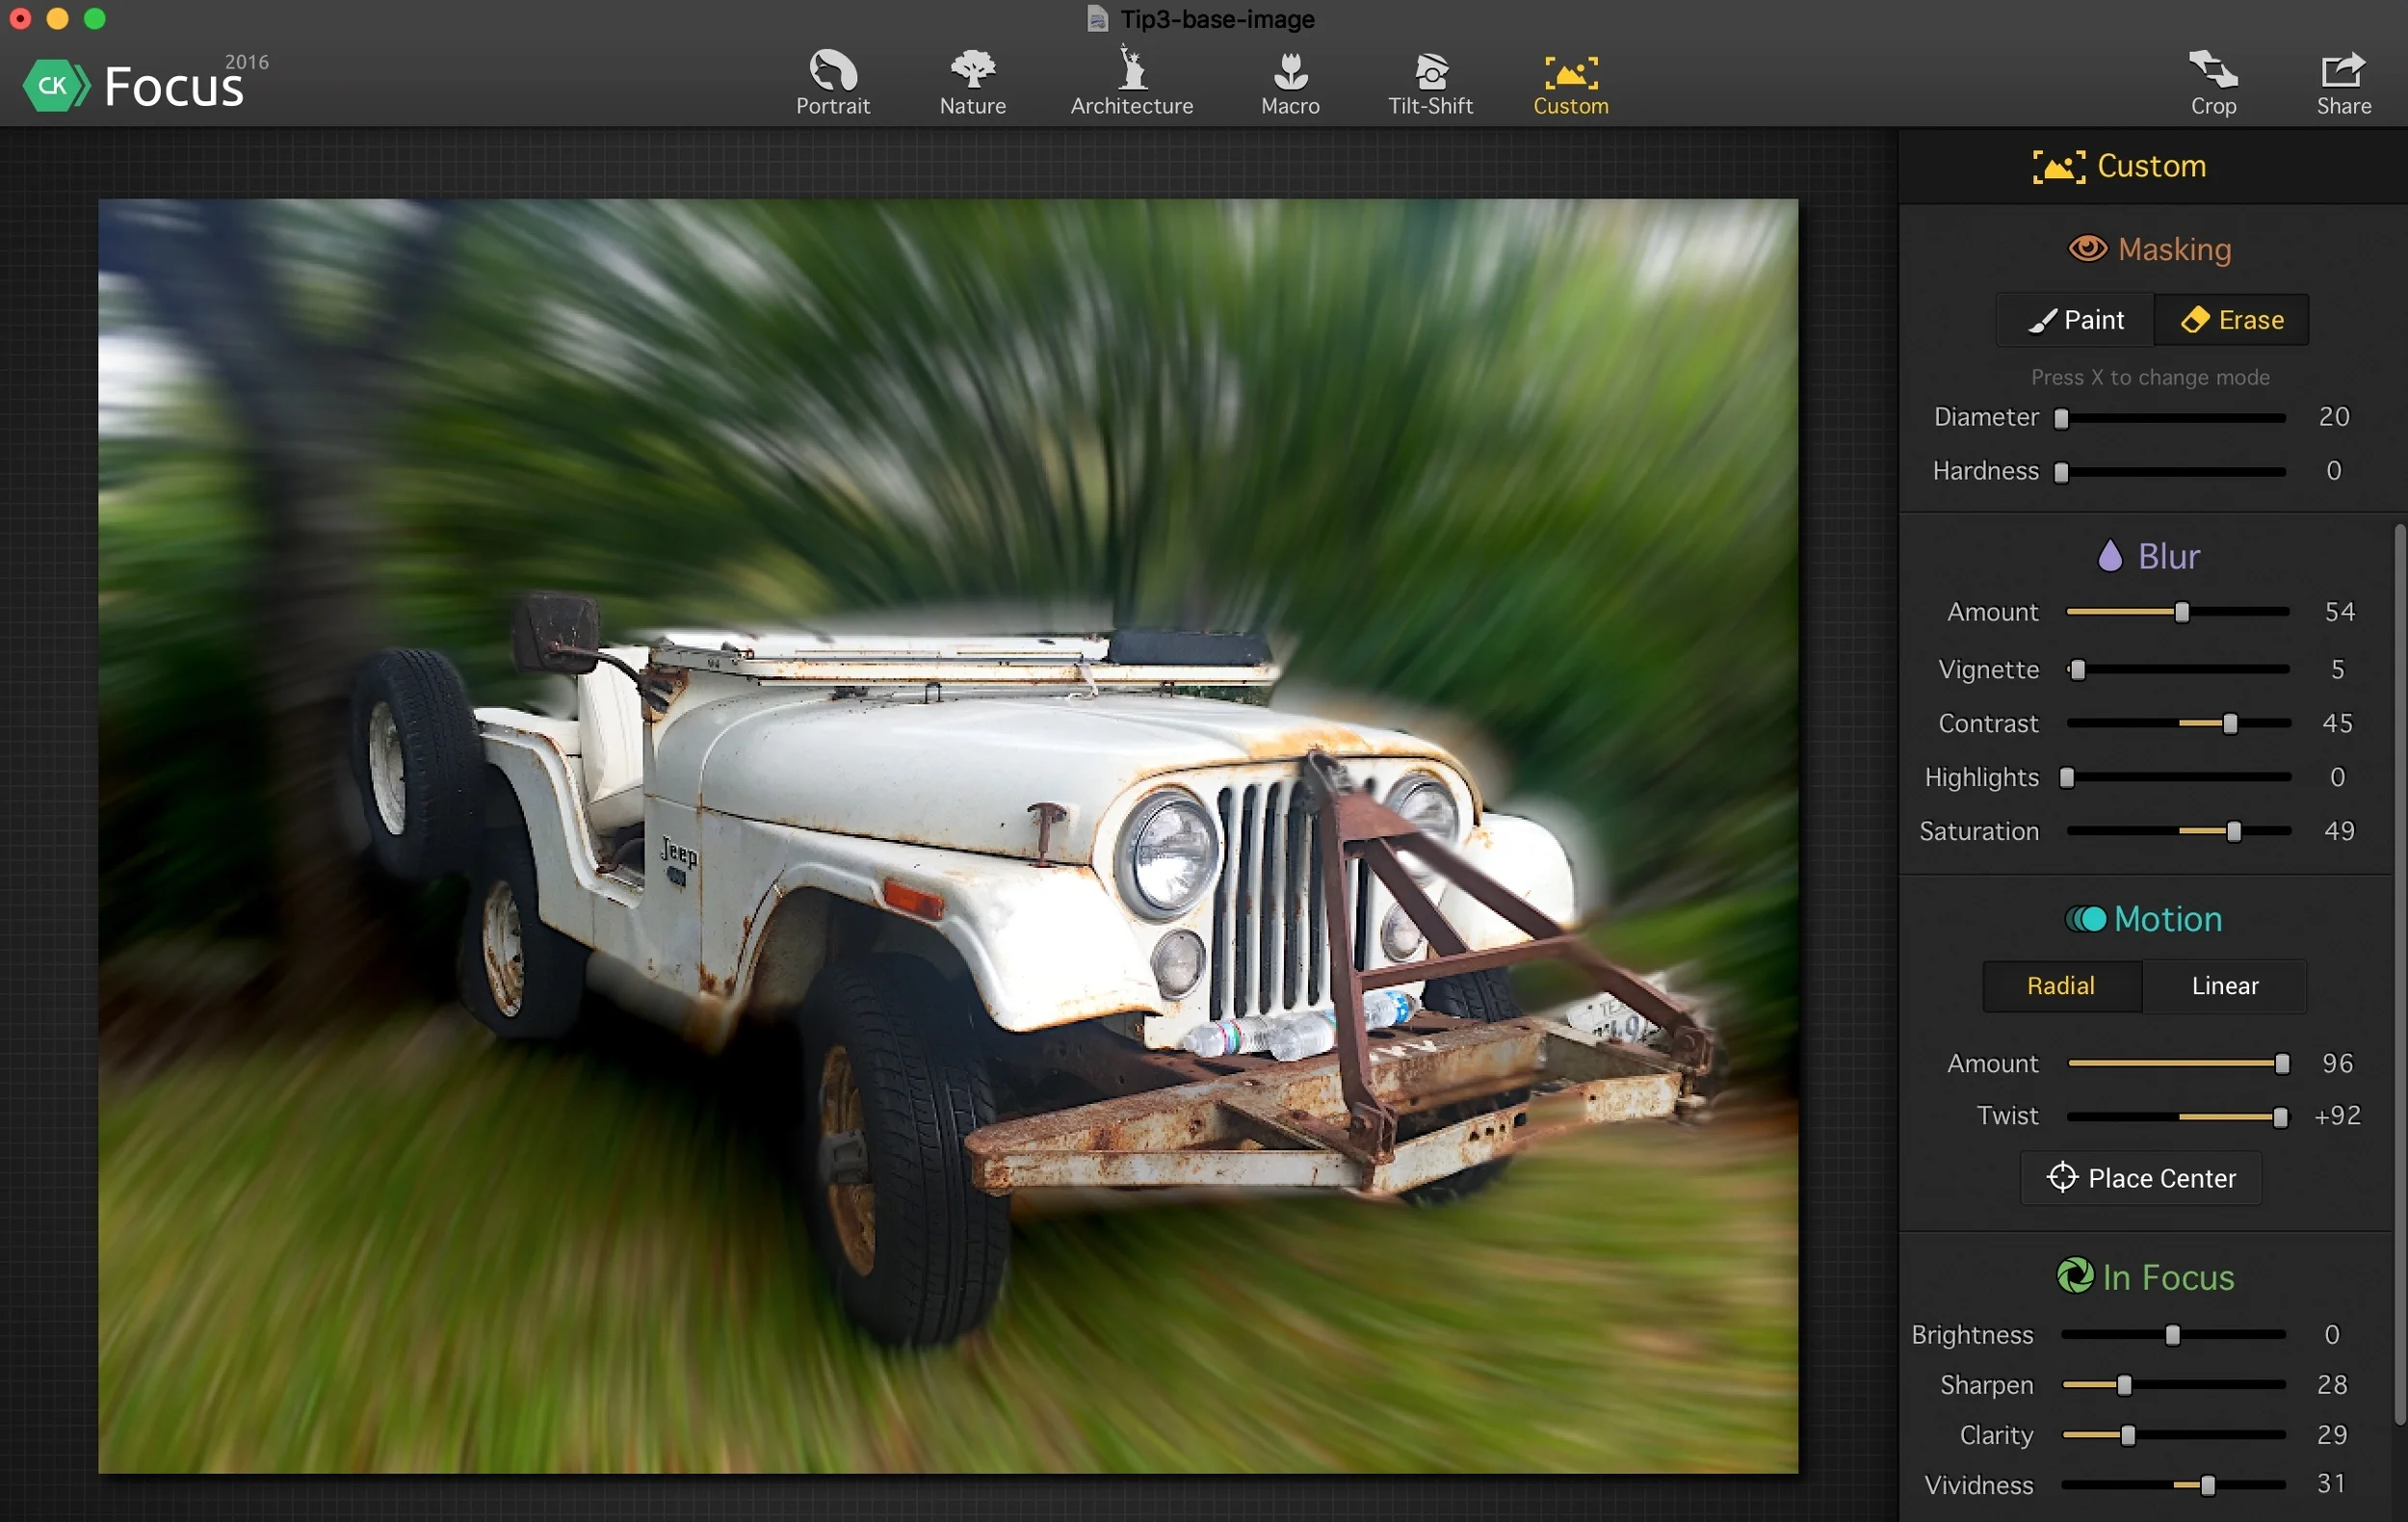The height and width of the screenshot is (1522, 2408).
Task: Click the Saturation value 49
Action: click(2339, 830)
